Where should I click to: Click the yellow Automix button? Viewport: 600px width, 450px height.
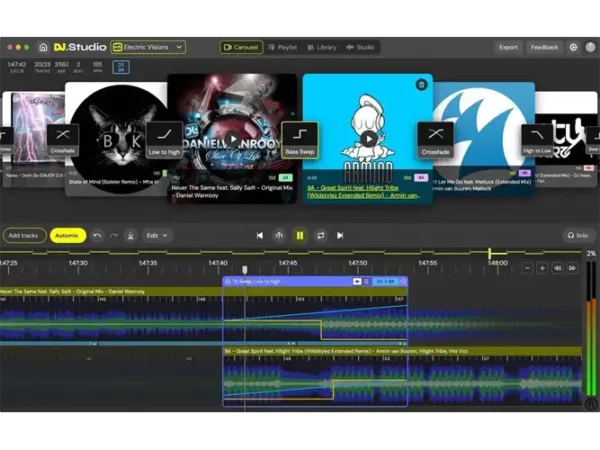click(x=67, y=235)
